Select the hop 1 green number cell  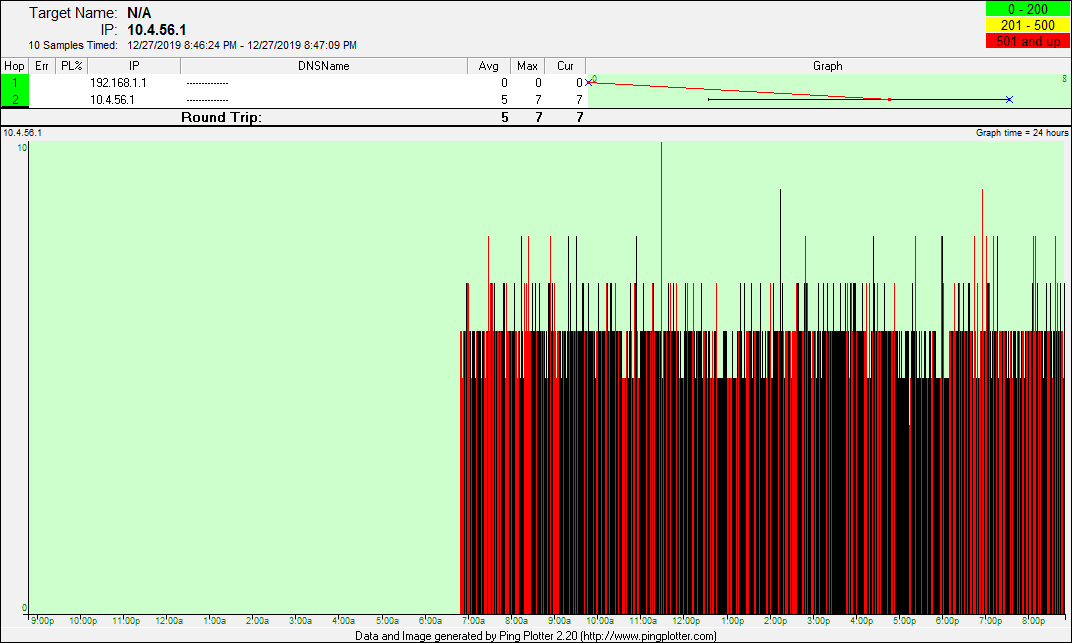click(15, 83)
